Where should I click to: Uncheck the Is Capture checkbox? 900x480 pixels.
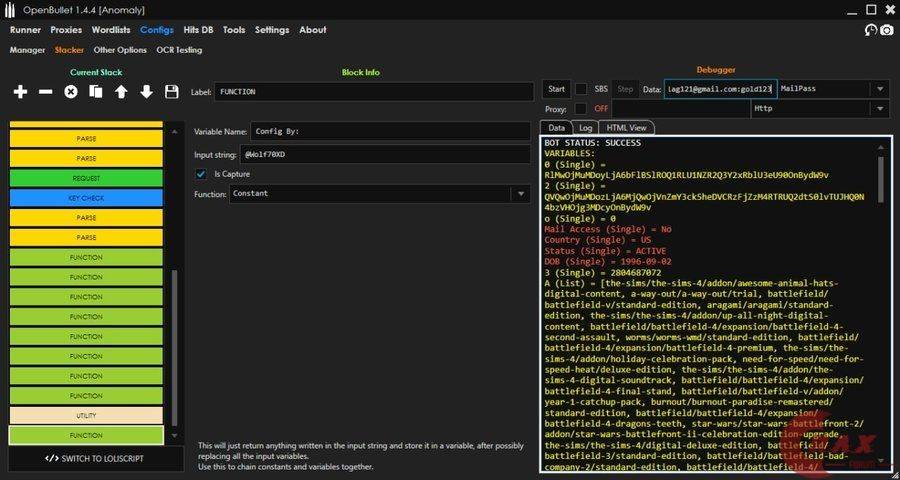coord(201,174)
